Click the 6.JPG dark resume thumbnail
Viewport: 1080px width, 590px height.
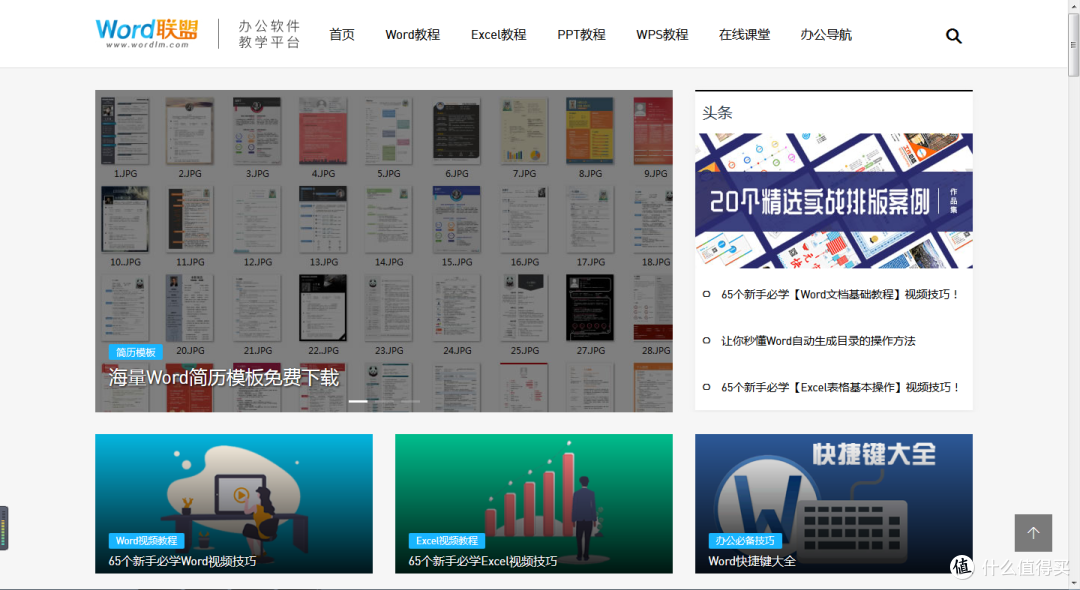coord(456,131)
